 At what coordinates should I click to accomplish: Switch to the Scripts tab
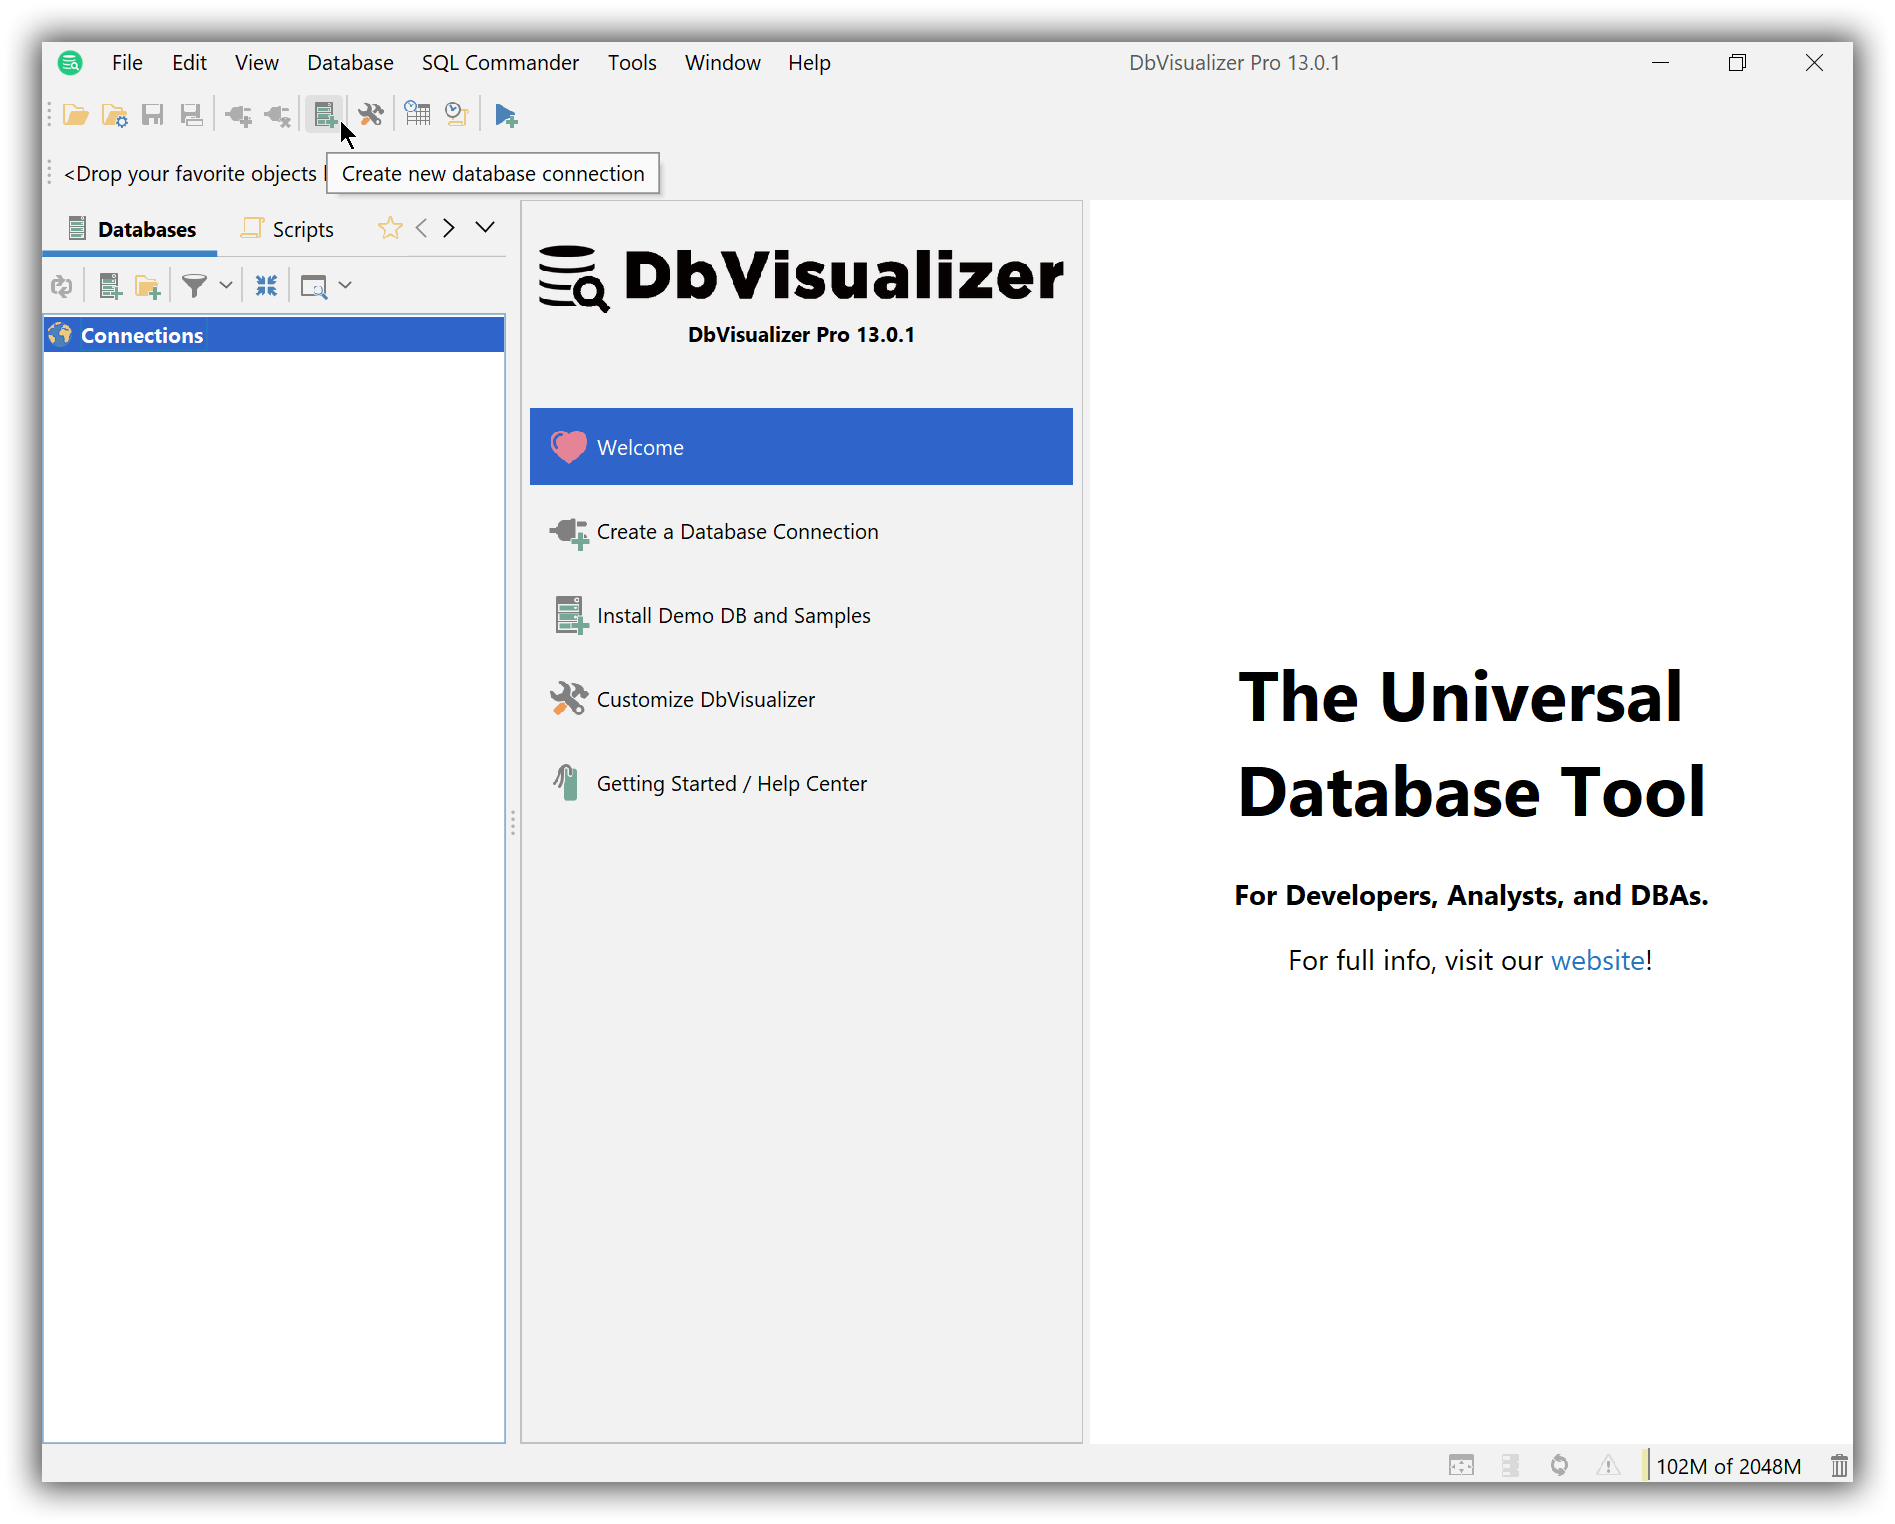(289, 229)
